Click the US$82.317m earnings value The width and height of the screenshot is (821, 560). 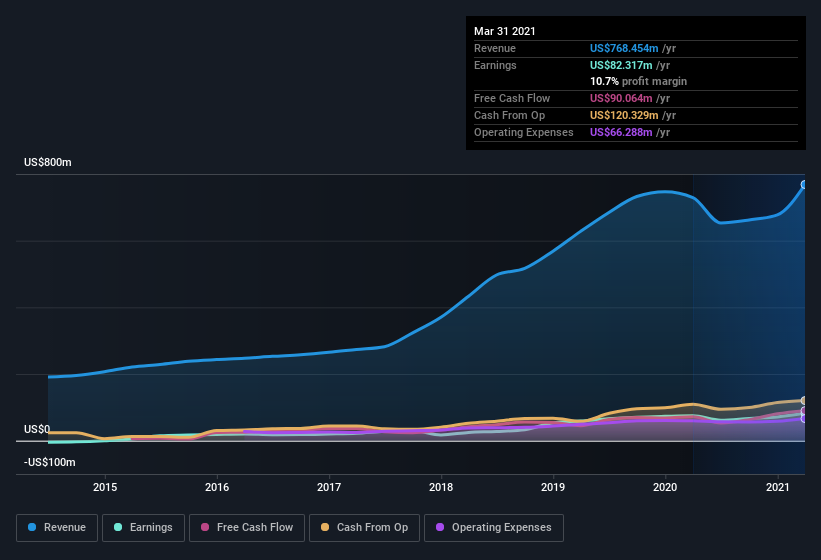[x=621, y=65]
